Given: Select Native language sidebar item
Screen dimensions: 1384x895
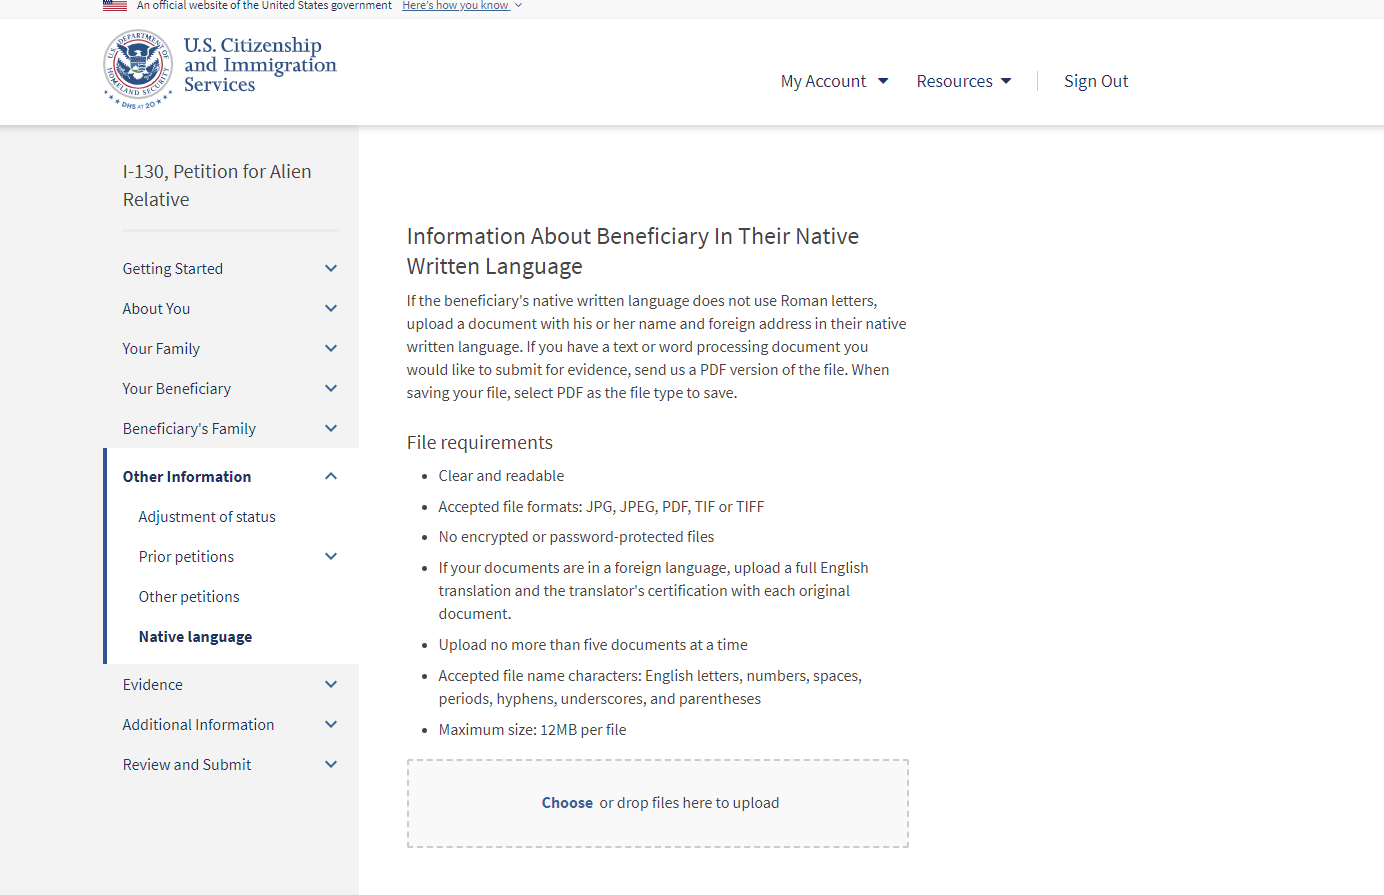Looking at the screenshot, I should coord(195,636).
